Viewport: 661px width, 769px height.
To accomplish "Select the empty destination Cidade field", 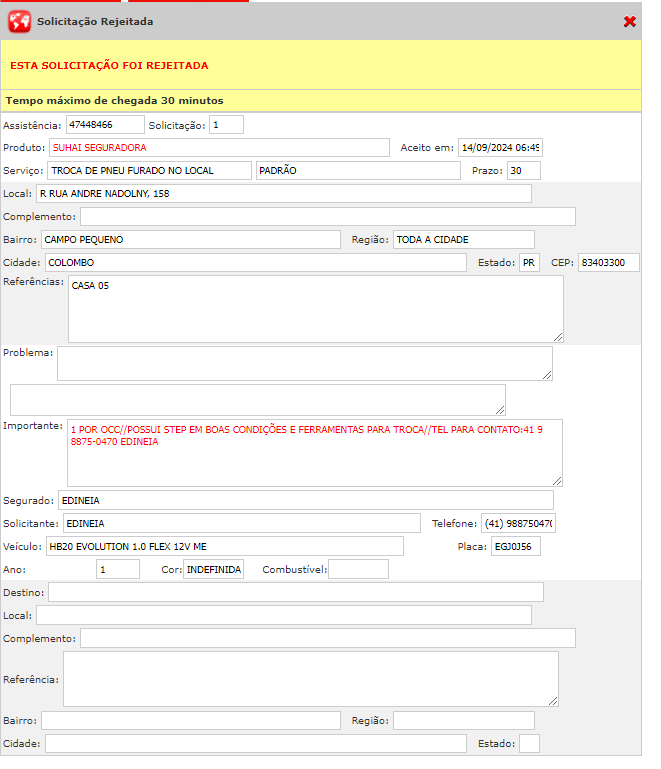I will [256, 744].
